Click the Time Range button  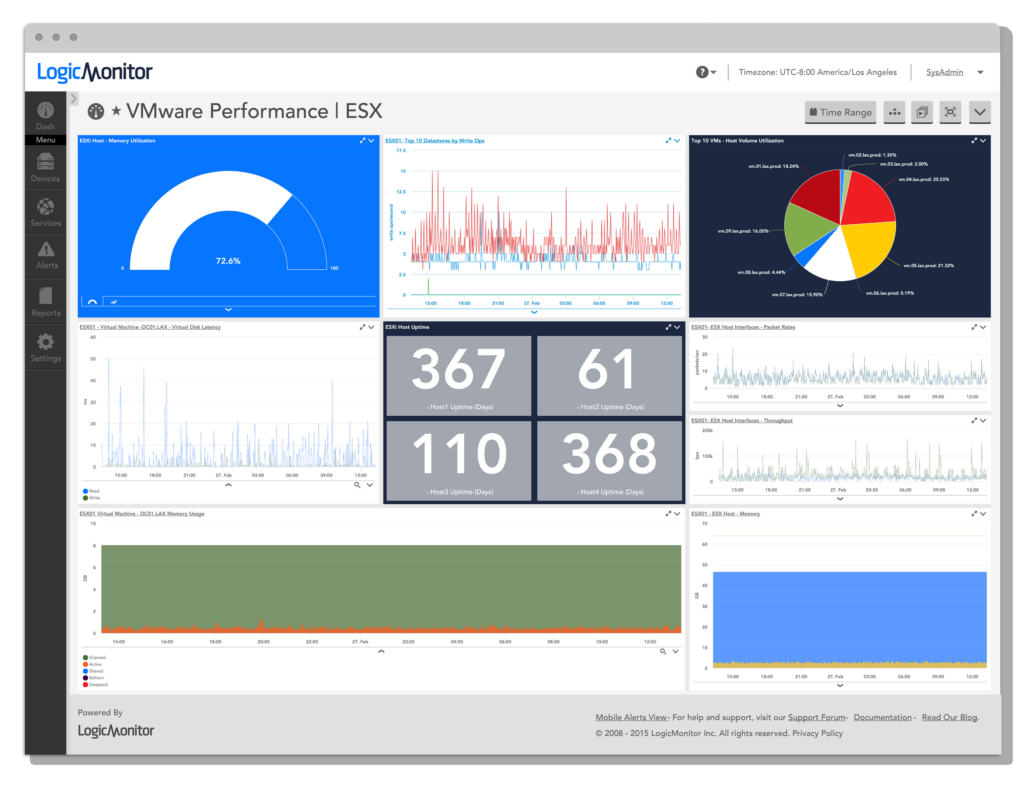[840, 112]
